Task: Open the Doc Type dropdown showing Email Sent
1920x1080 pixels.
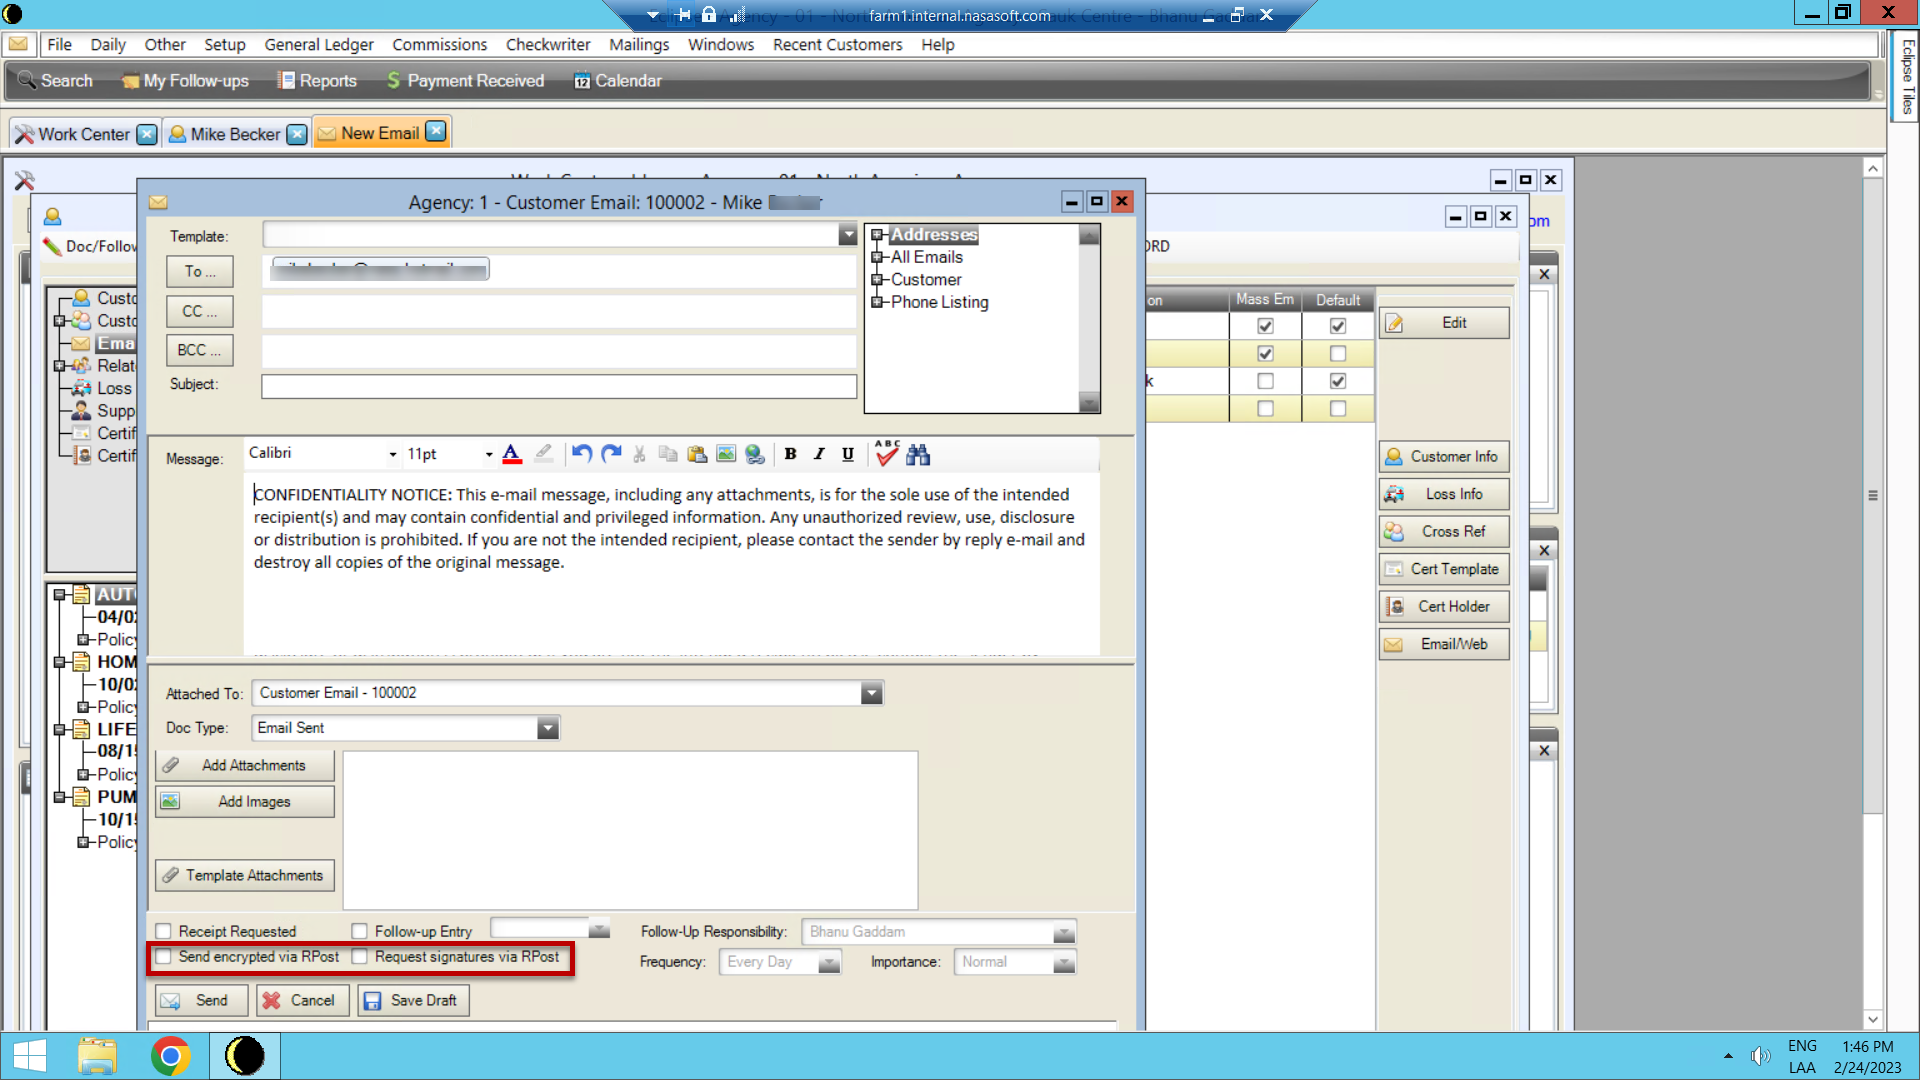Action: coord(547,728)
